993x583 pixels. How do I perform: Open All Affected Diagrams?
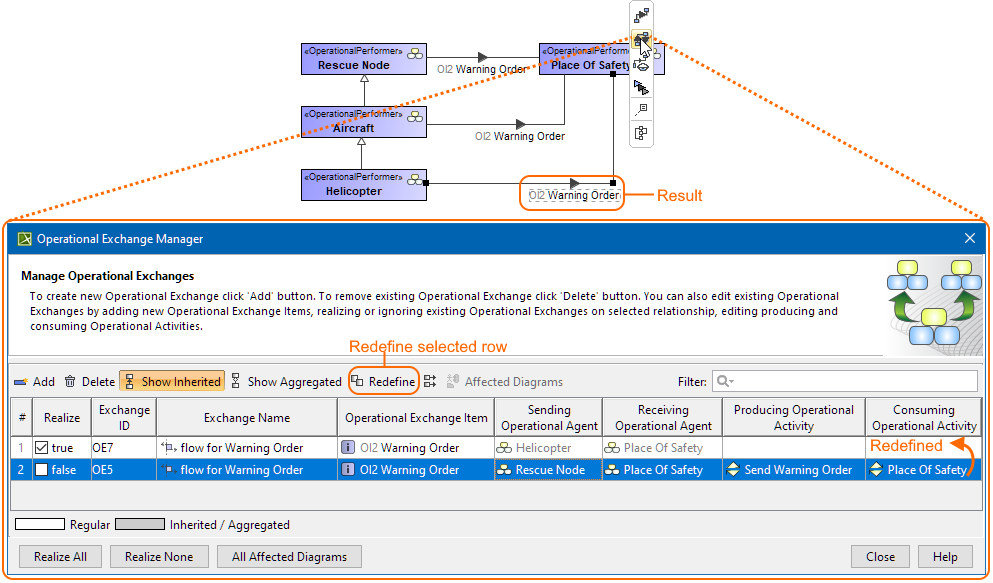pyautogui.click(x=289, y=556)
